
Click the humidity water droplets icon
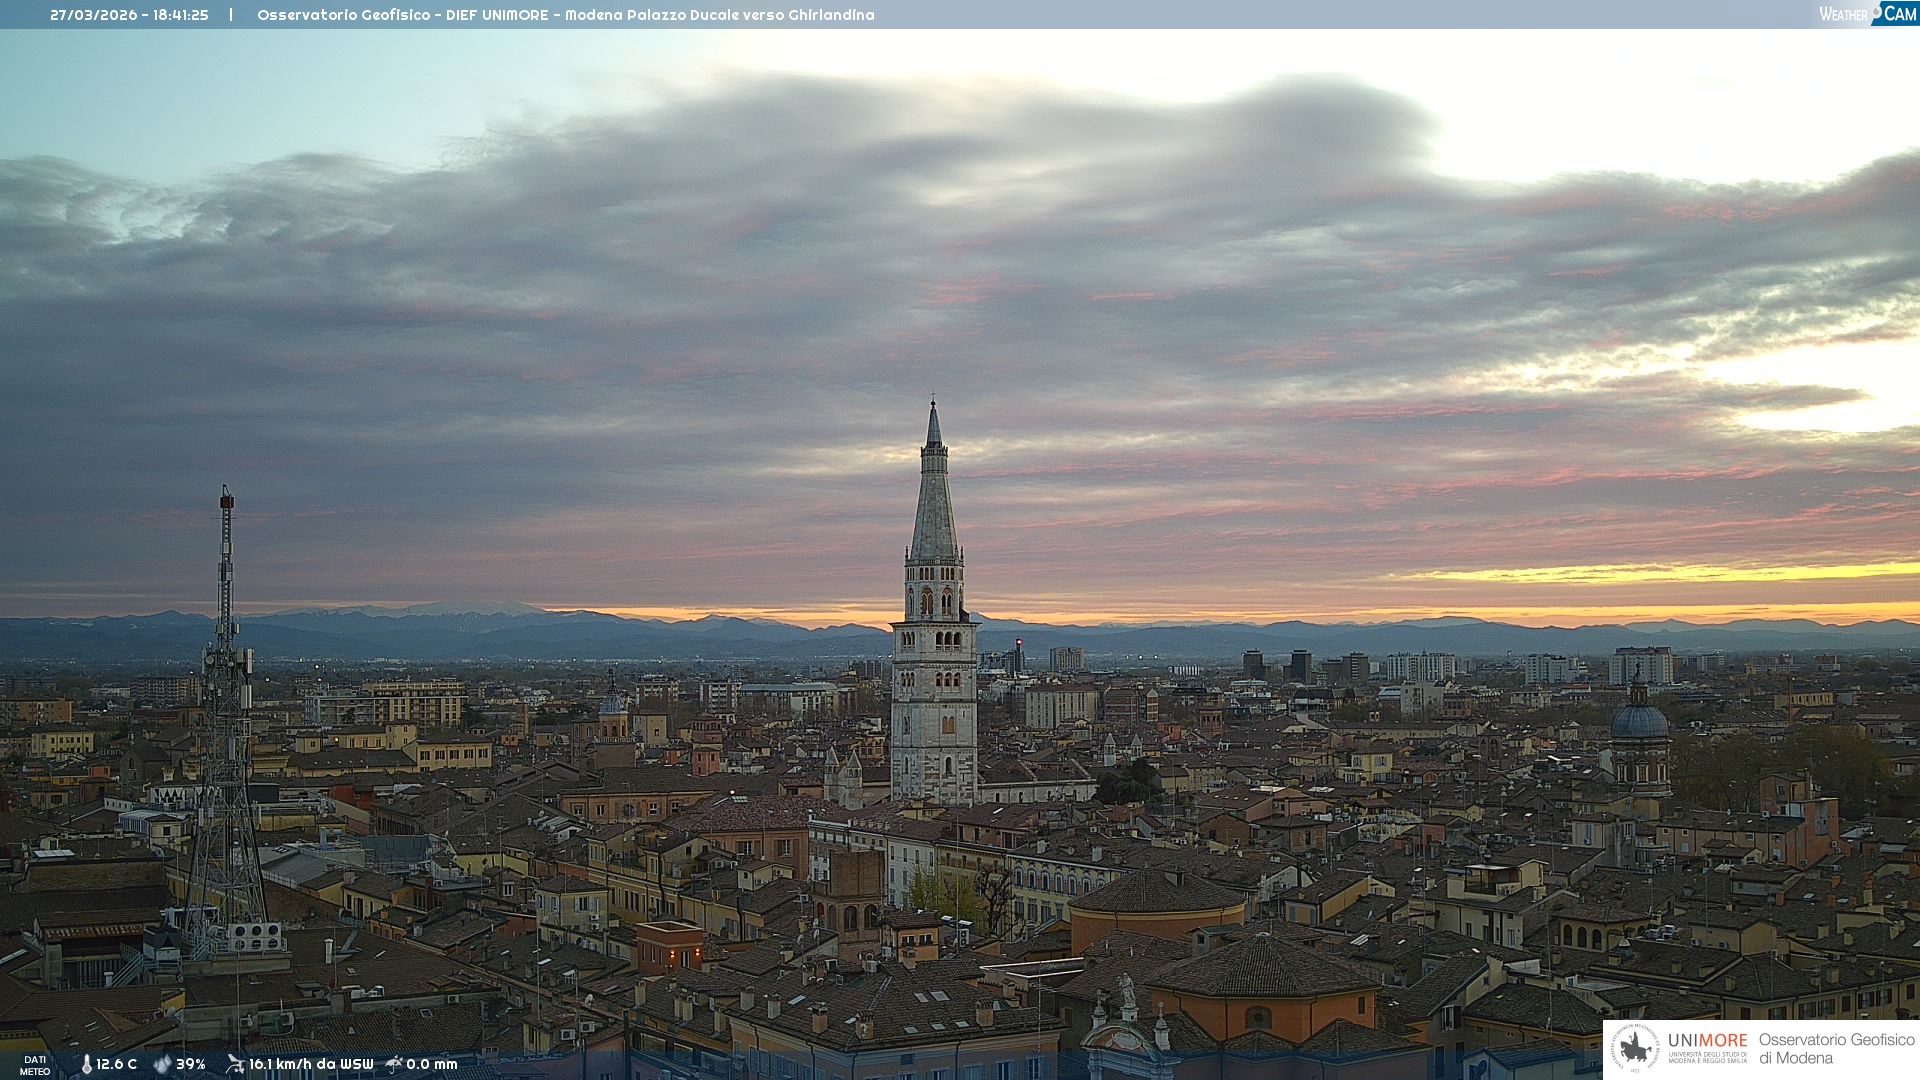click(x=162, y=1064)
